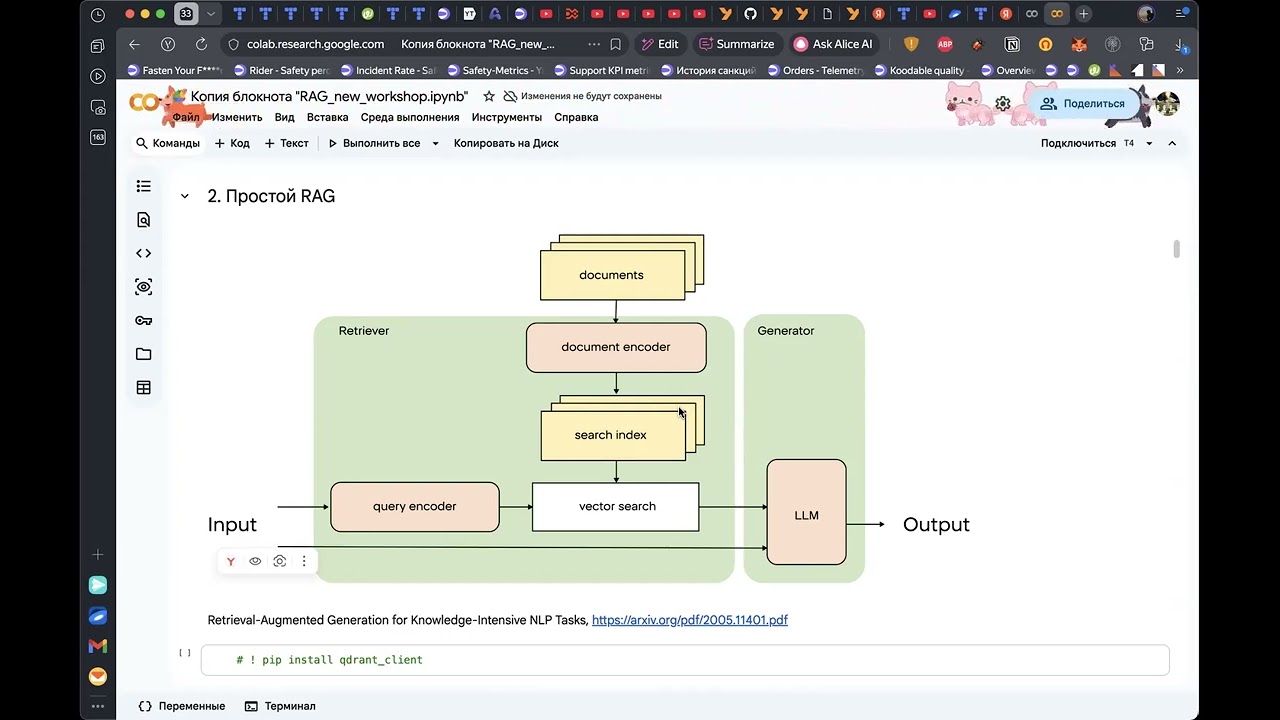1280x720 pixels.
Task: Collapse the '2. Простой RAG' section
Action: click(x=184, y=196)
